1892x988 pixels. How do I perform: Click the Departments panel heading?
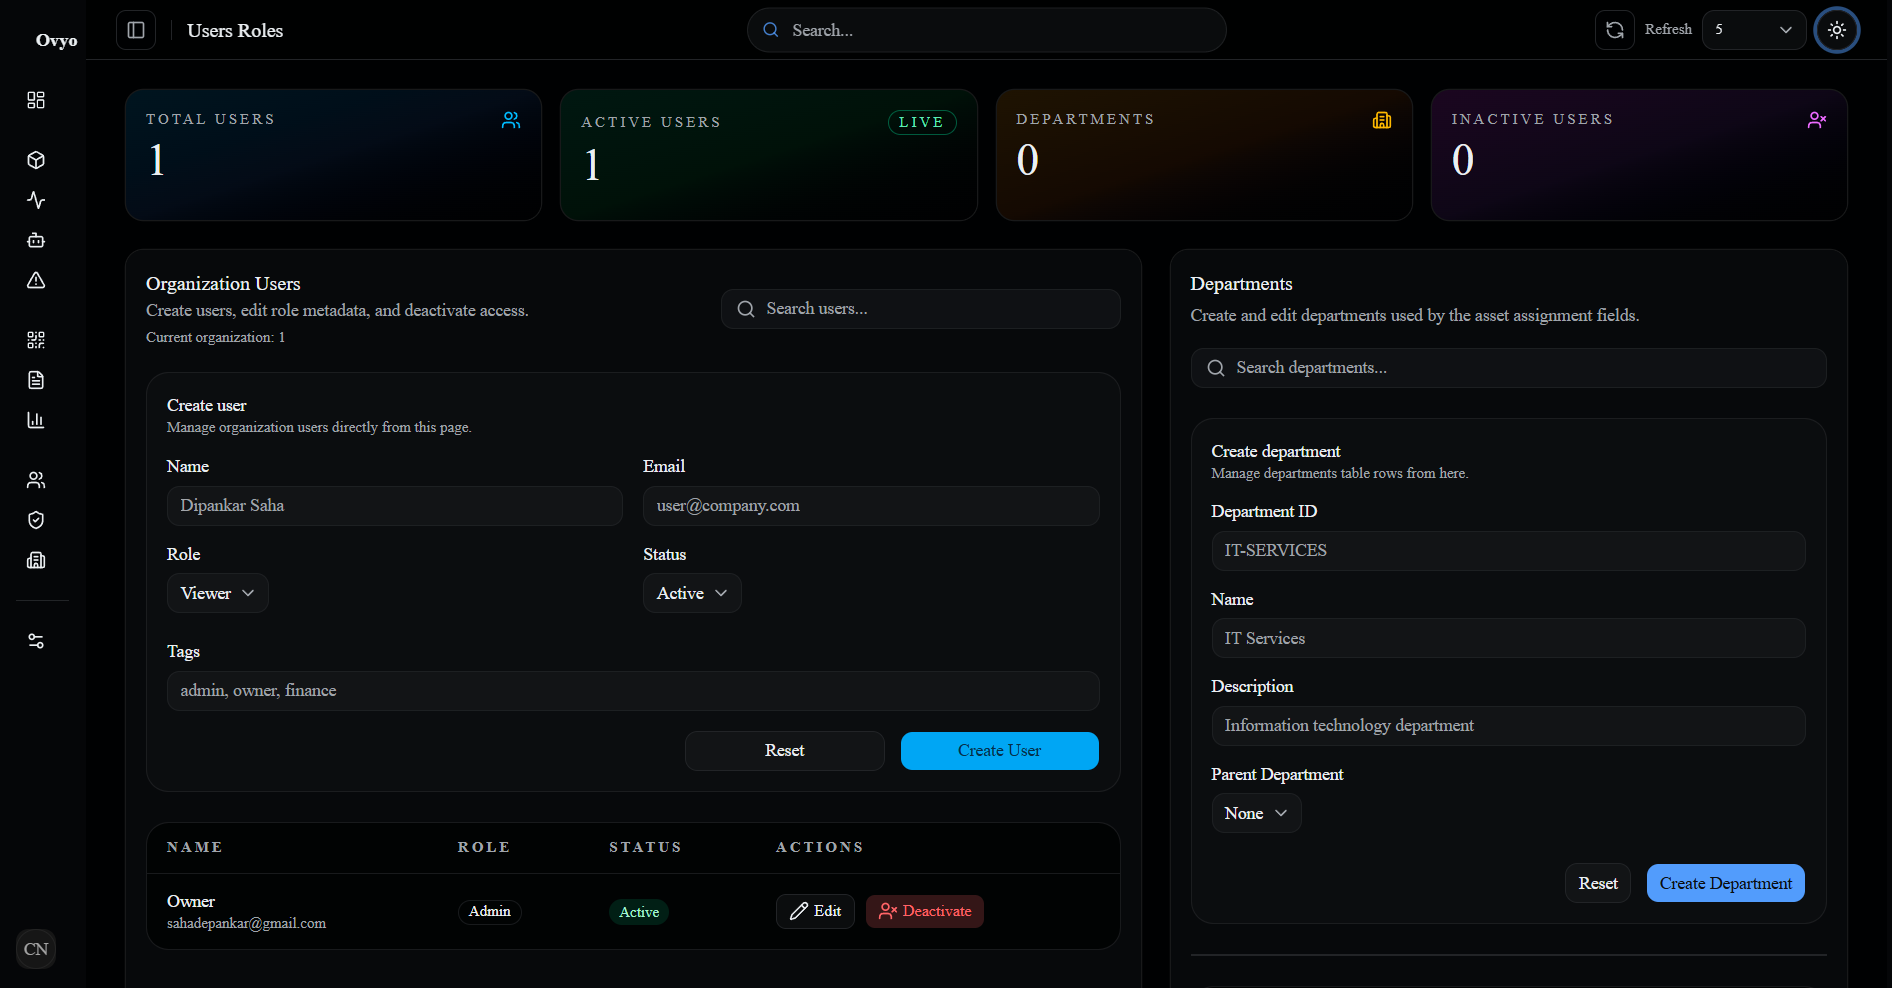1241,284
